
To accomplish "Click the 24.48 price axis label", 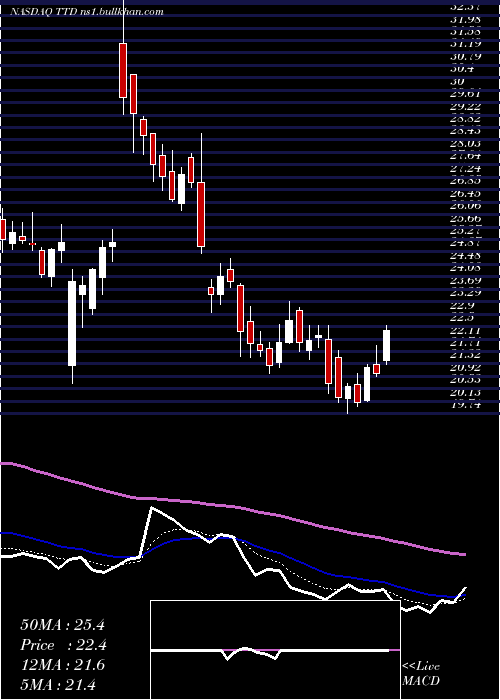I will pos(465,256).
